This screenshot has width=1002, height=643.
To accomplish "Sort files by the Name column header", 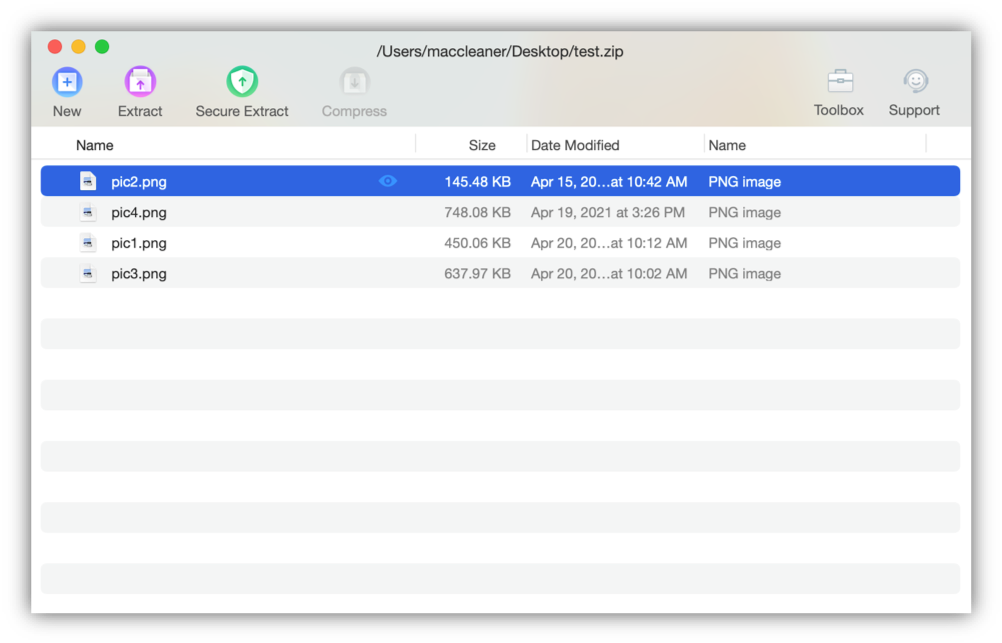I will tap(95, 145).
